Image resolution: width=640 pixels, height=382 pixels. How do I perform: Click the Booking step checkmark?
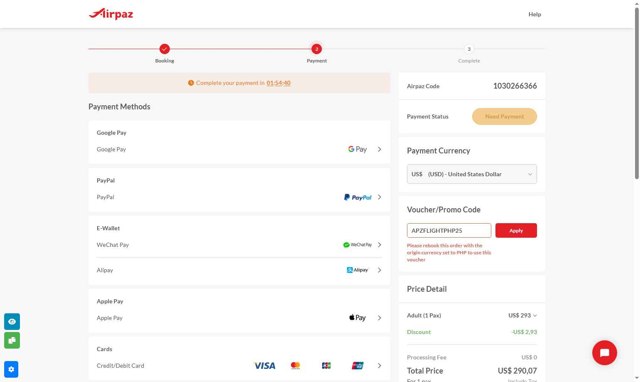164,49
